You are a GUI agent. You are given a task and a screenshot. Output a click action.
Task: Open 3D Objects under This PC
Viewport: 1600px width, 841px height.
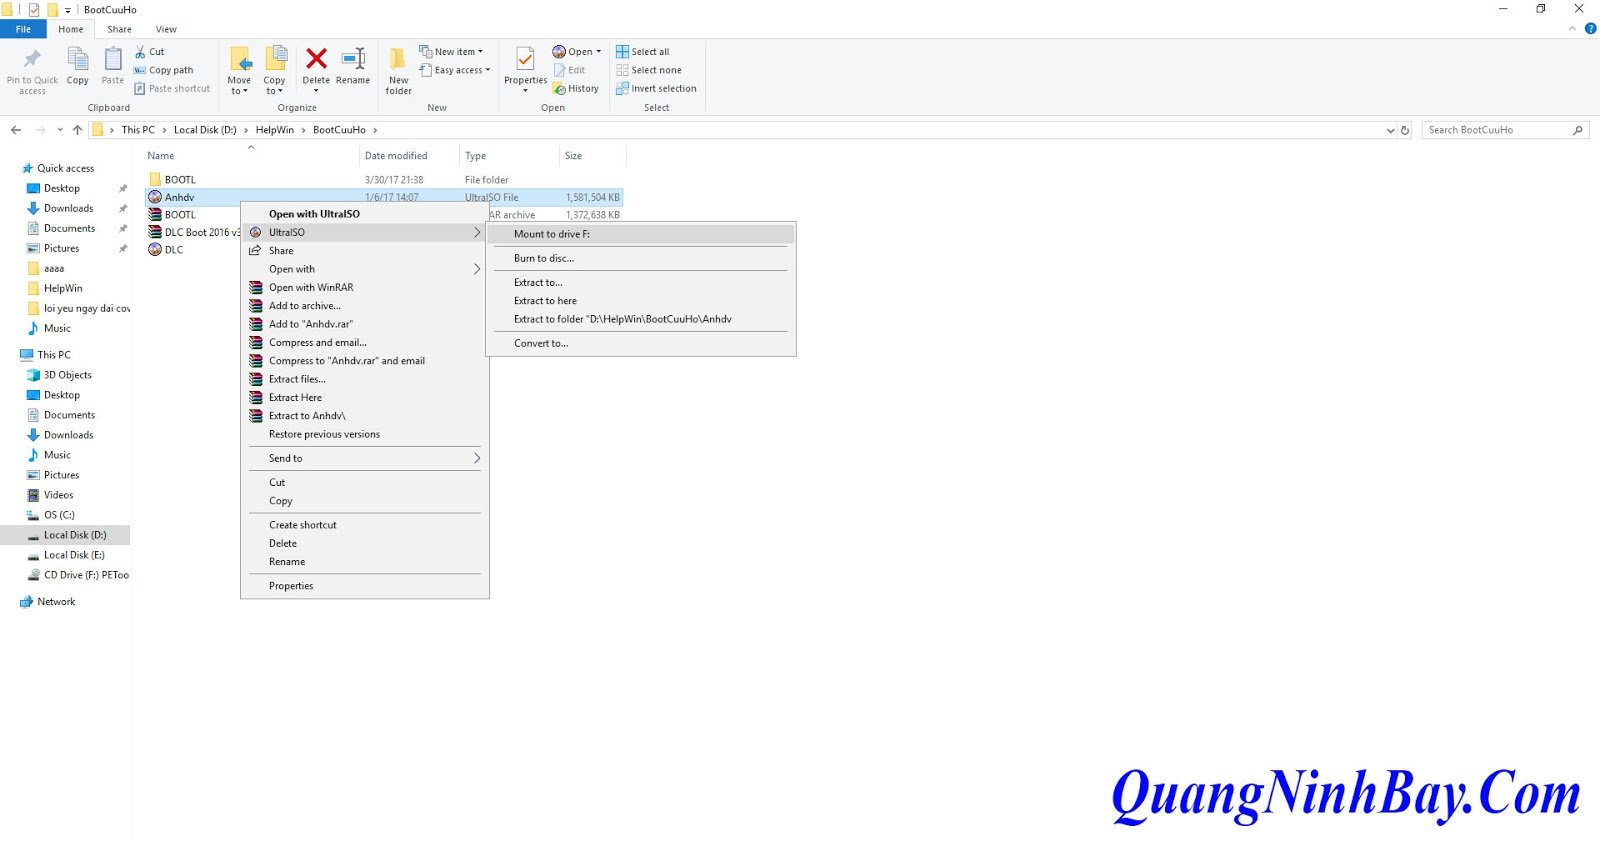pos(67,375)
